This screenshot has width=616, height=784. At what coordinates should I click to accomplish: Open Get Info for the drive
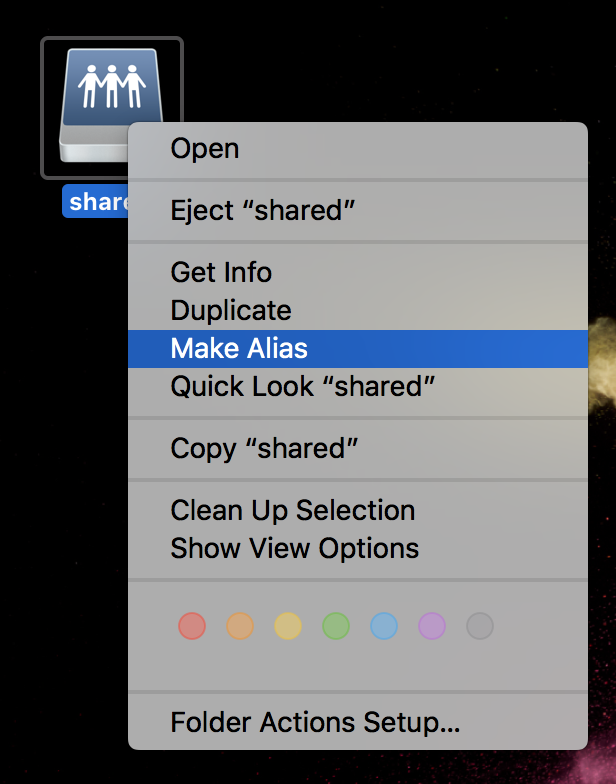tap(221, 272)
